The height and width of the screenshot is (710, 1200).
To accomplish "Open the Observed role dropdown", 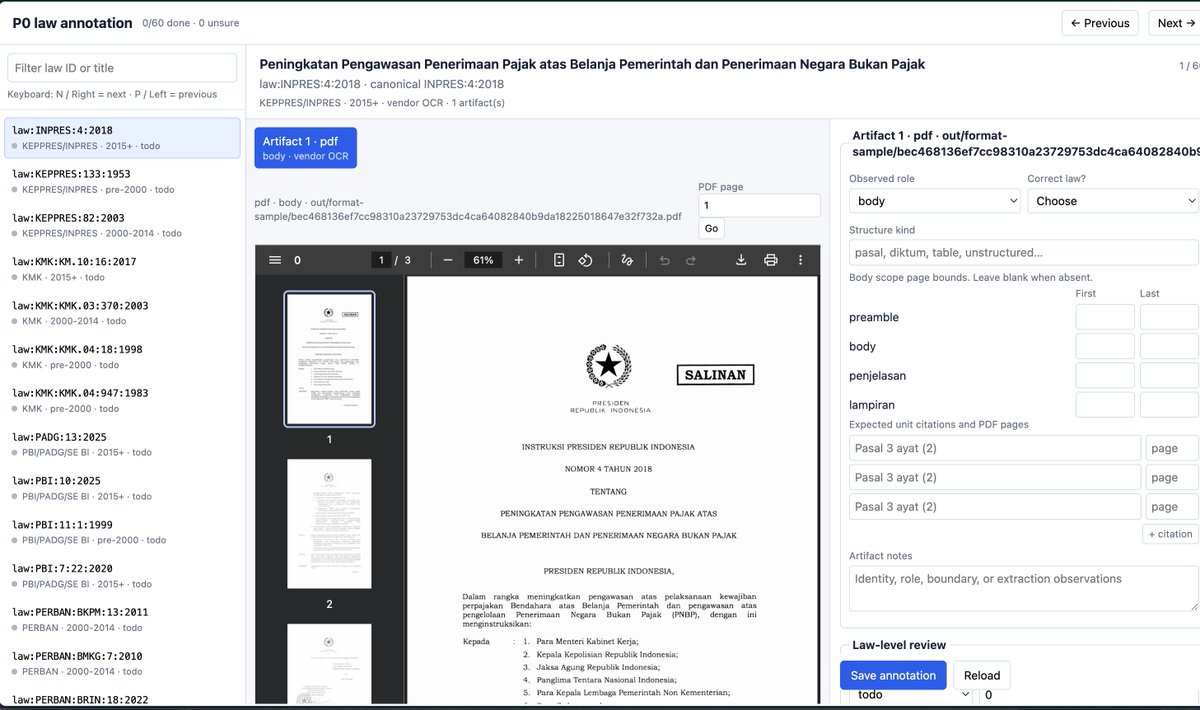I will [934, 201].
